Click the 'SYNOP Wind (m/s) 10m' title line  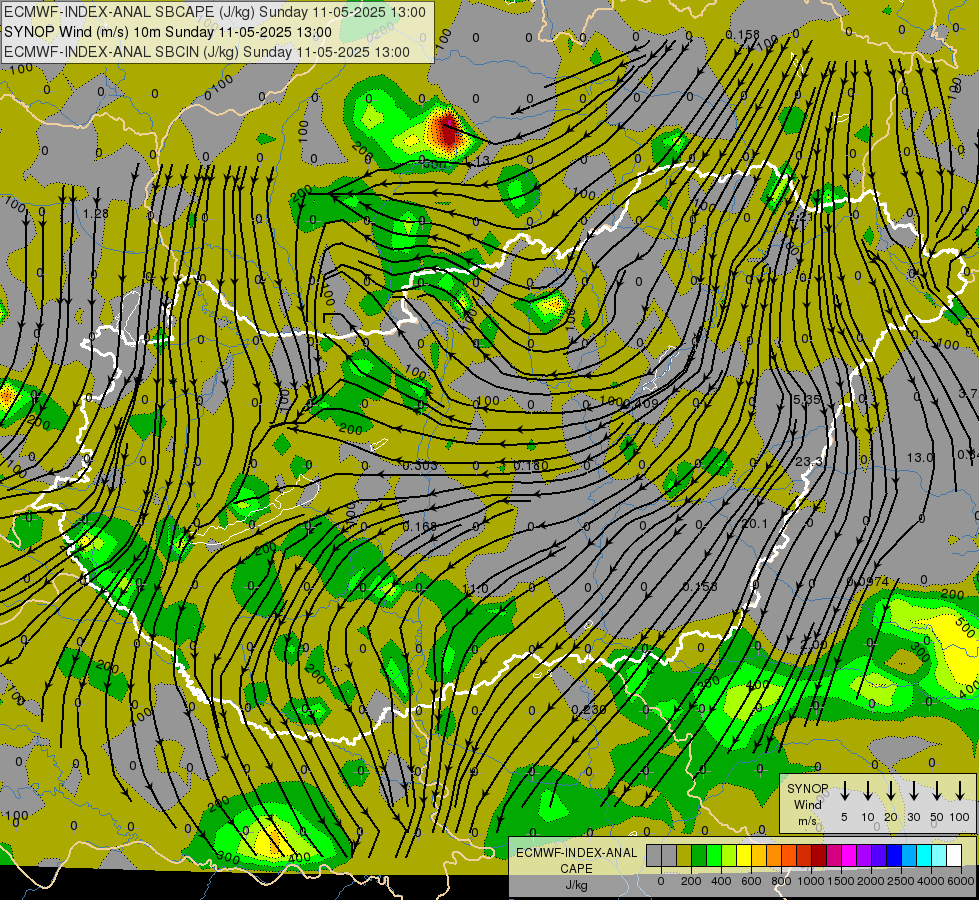[x=168, y=32]
